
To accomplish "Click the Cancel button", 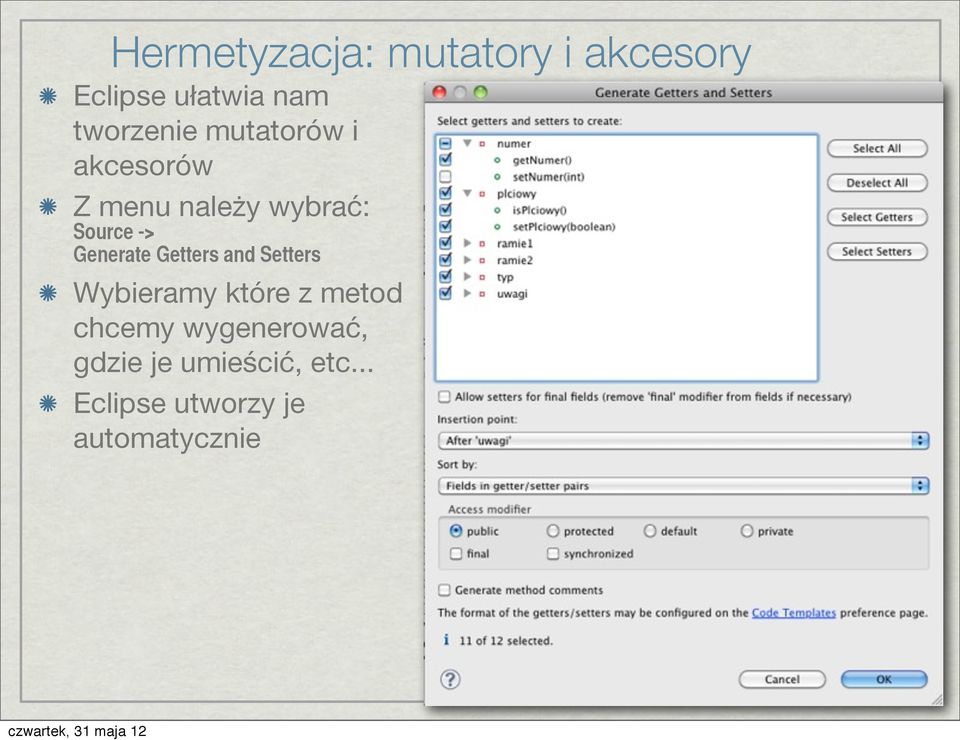I will pos(782,679).
